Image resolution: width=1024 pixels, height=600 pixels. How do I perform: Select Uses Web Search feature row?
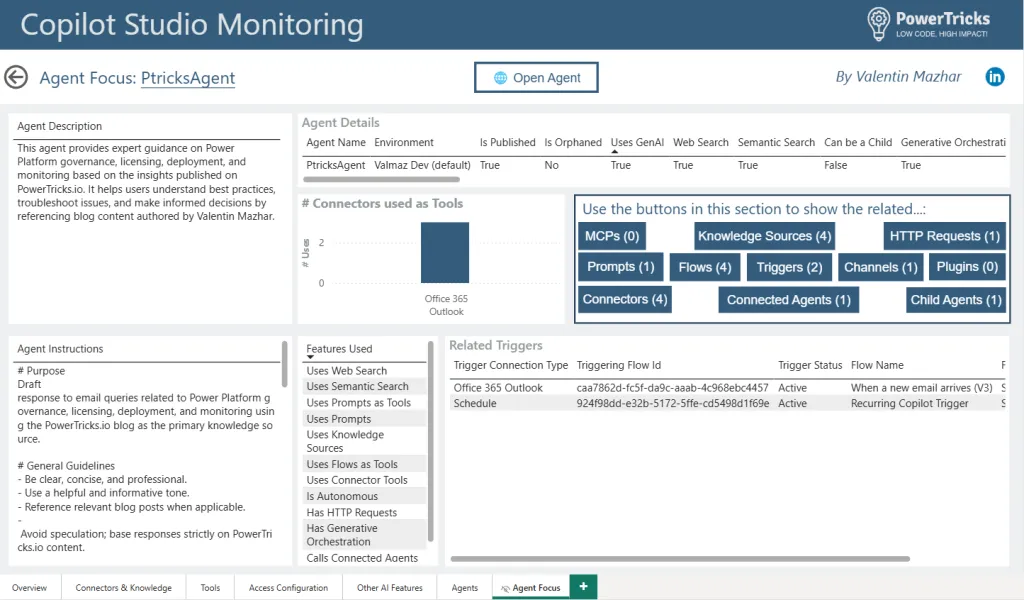coord(364,370)
